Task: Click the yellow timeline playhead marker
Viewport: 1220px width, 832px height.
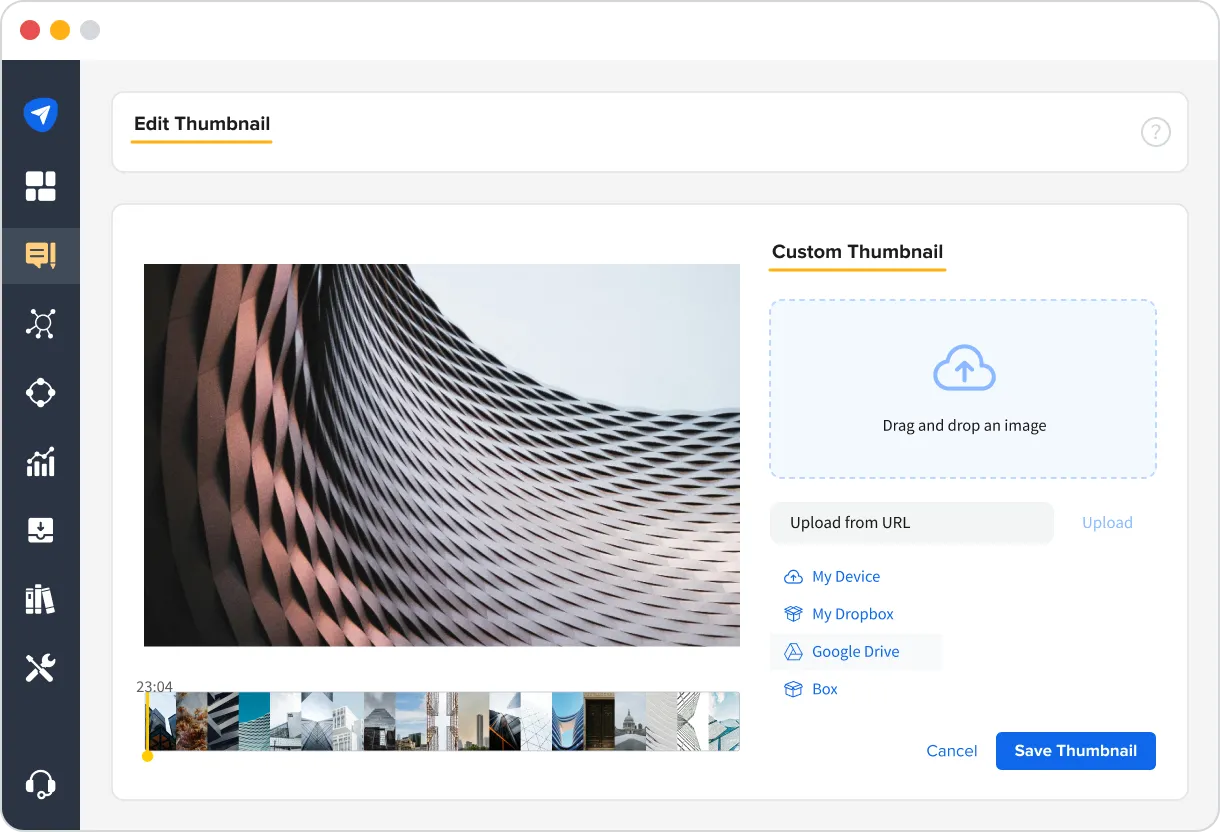Action: click(147, 756)
